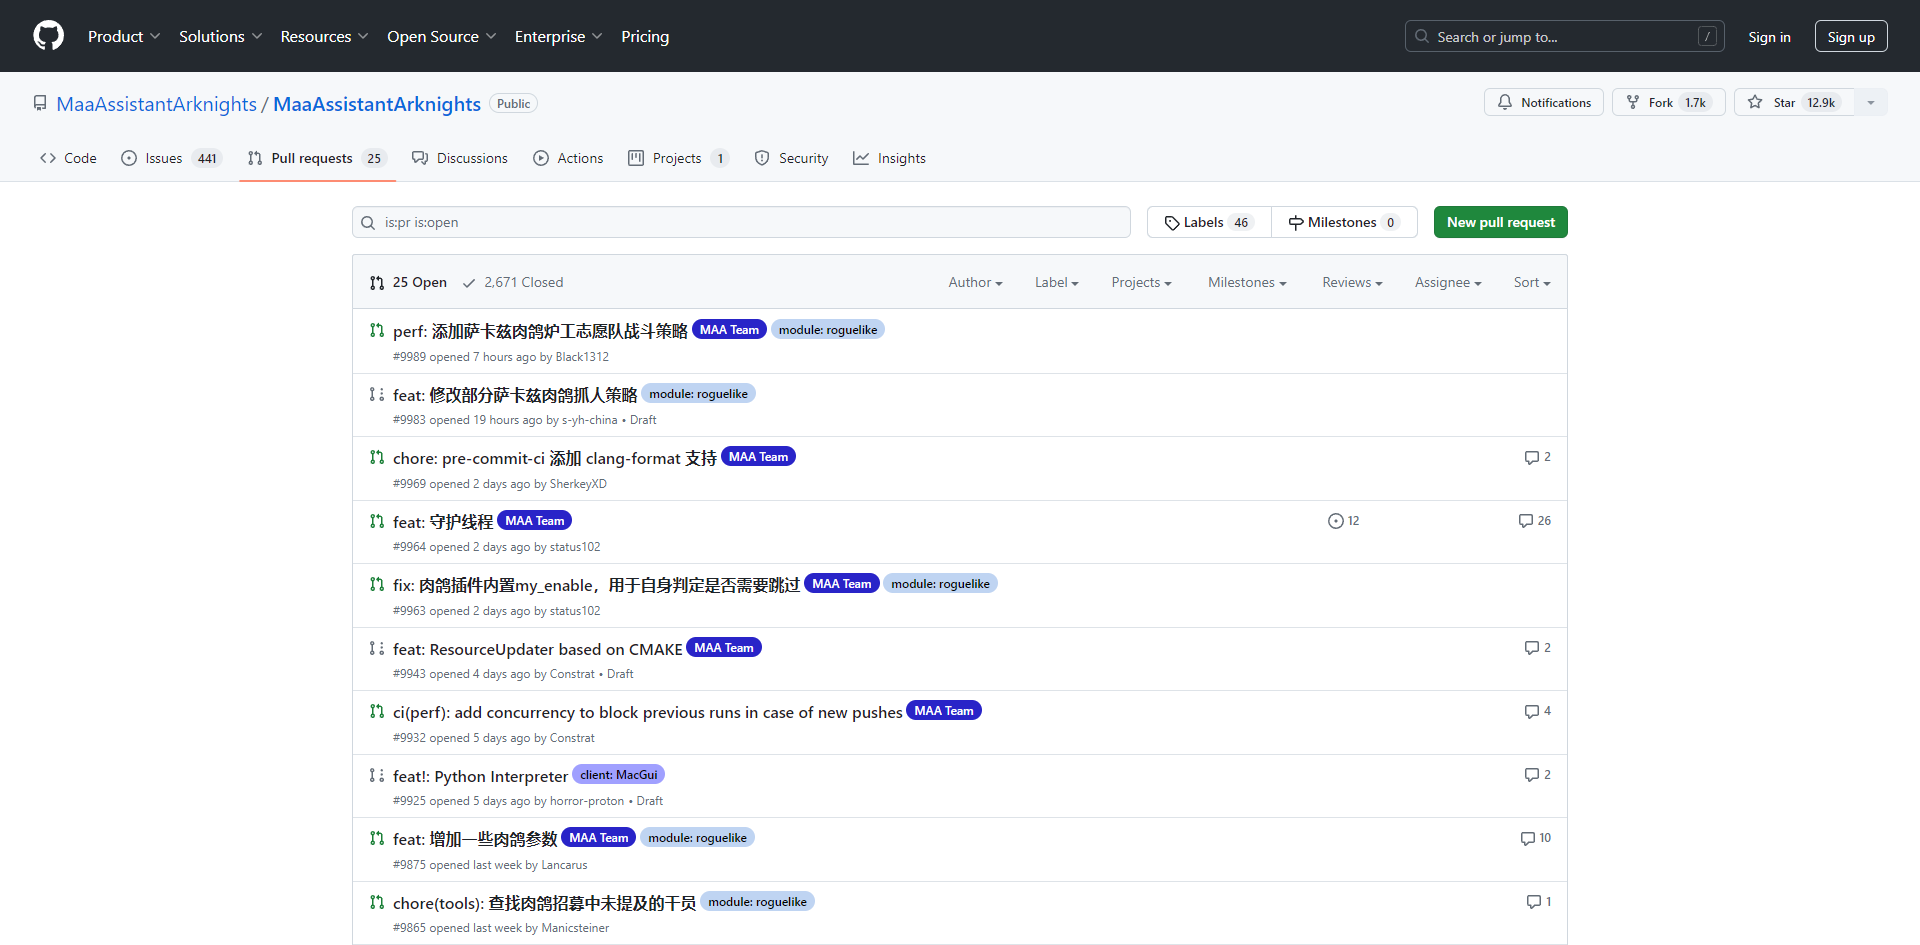Show the 25 Open pull requests
The width and height of the screenshot is (1920, 945).
tap(408, 282)
